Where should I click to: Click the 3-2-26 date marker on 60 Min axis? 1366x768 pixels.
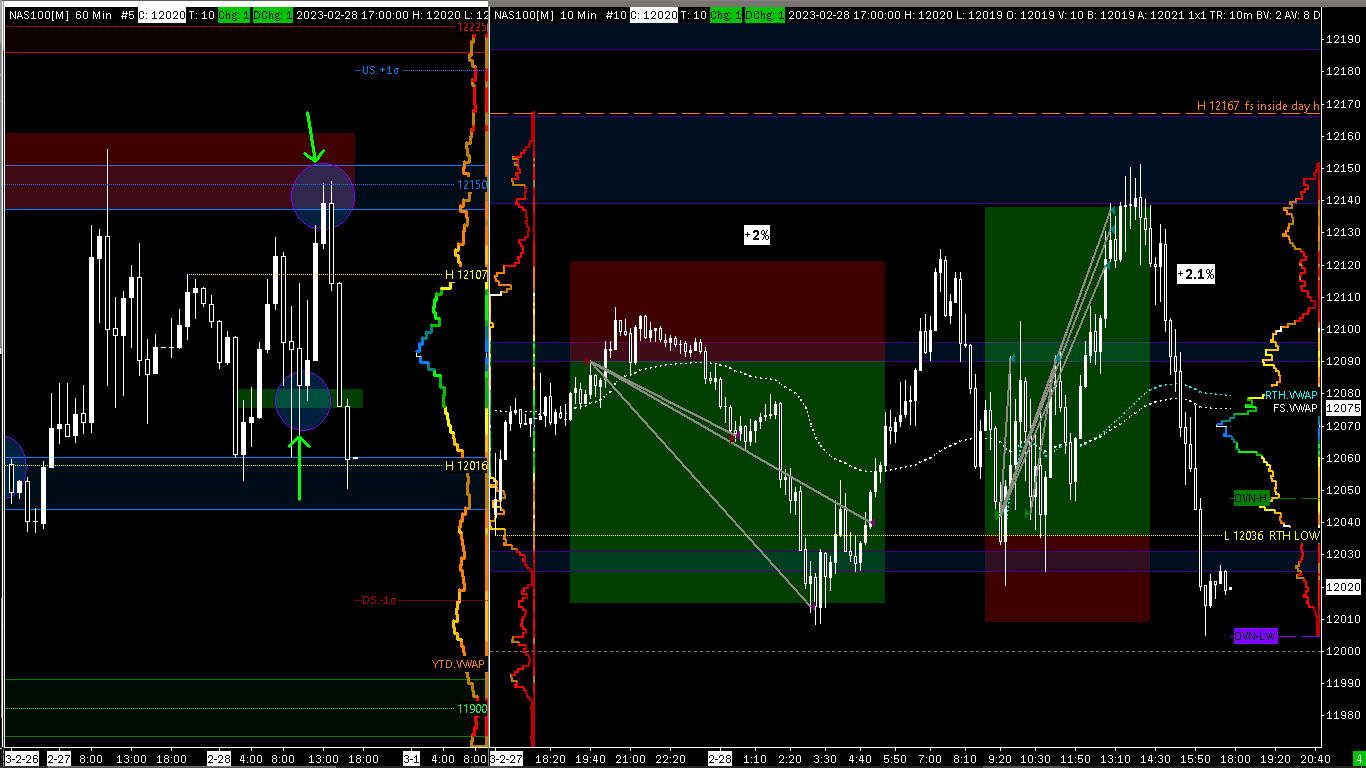22,759
